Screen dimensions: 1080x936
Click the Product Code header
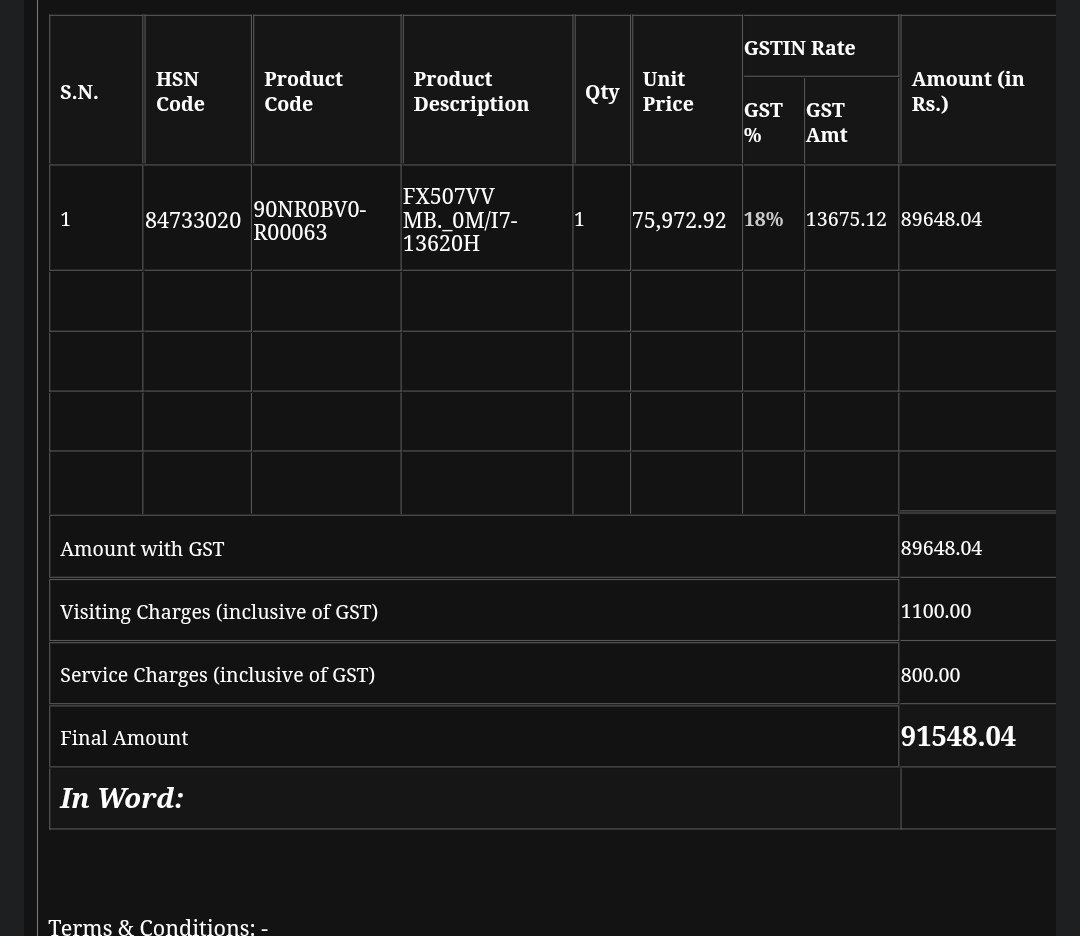click(x=303, y=92)
